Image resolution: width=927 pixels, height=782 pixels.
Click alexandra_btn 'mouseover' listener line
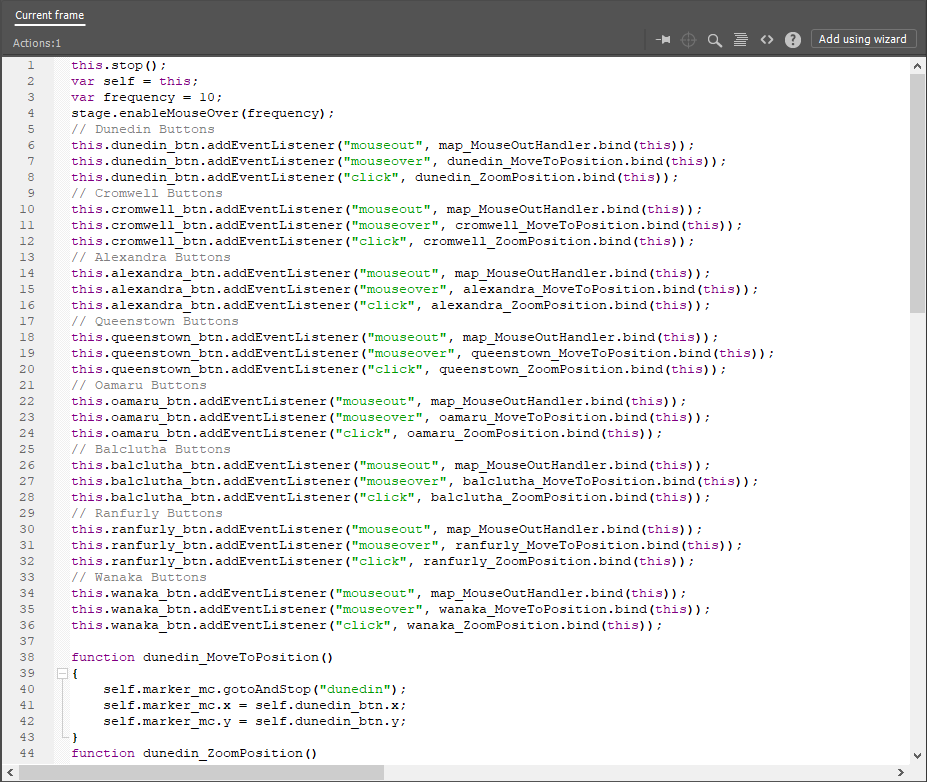pos(414,289)
